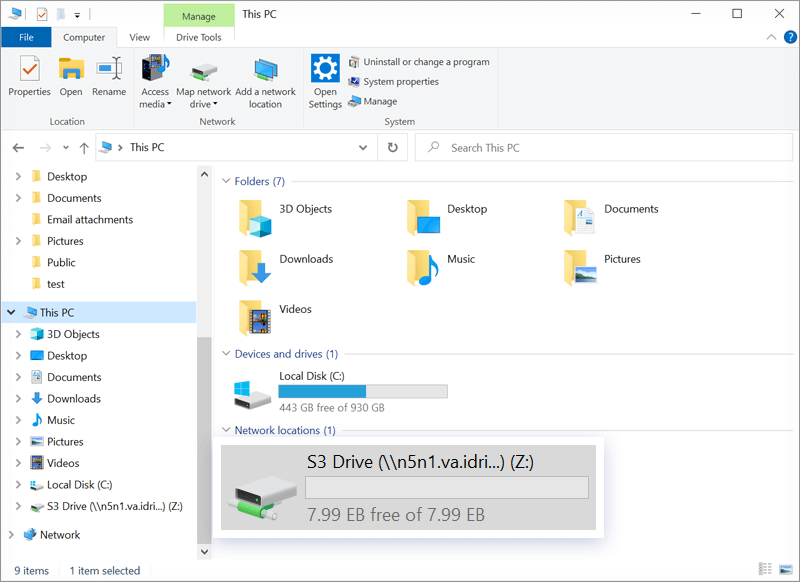The width and height of the screenshot is (800, 582).
Task: Expand the Network tree node
Action: pyautogui.click(x=11, y=535)
